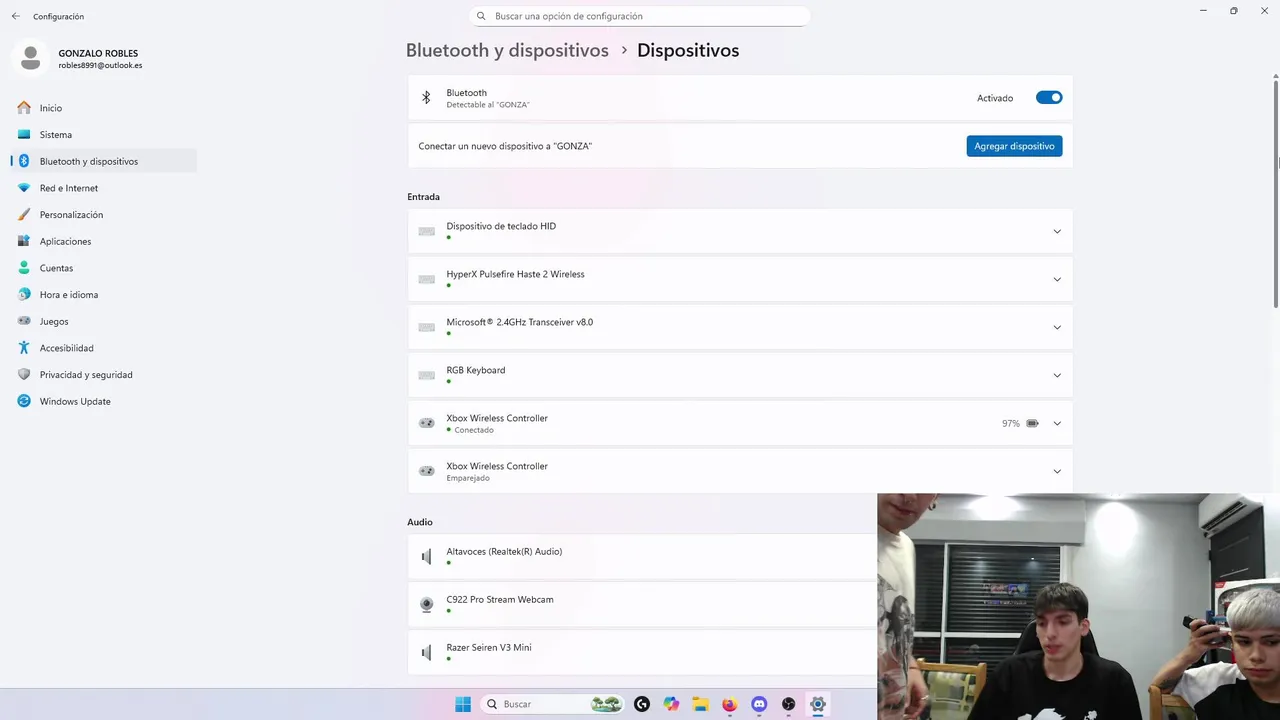The height and width of the screenshot is (720, 1280).
Task: Expand HyperX Pulsefire Haste 2 Wireless chevron
Action: (x=1057, y=279)
